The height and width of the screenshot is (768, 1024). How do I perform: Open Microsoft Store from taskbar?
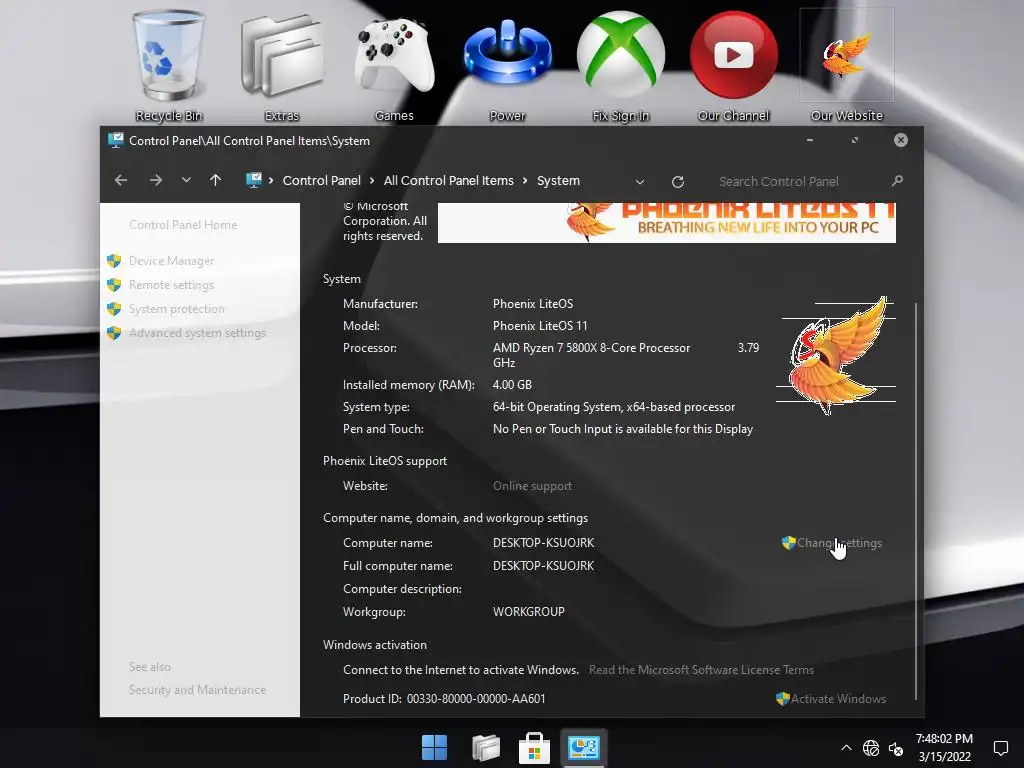coord(534,747)
